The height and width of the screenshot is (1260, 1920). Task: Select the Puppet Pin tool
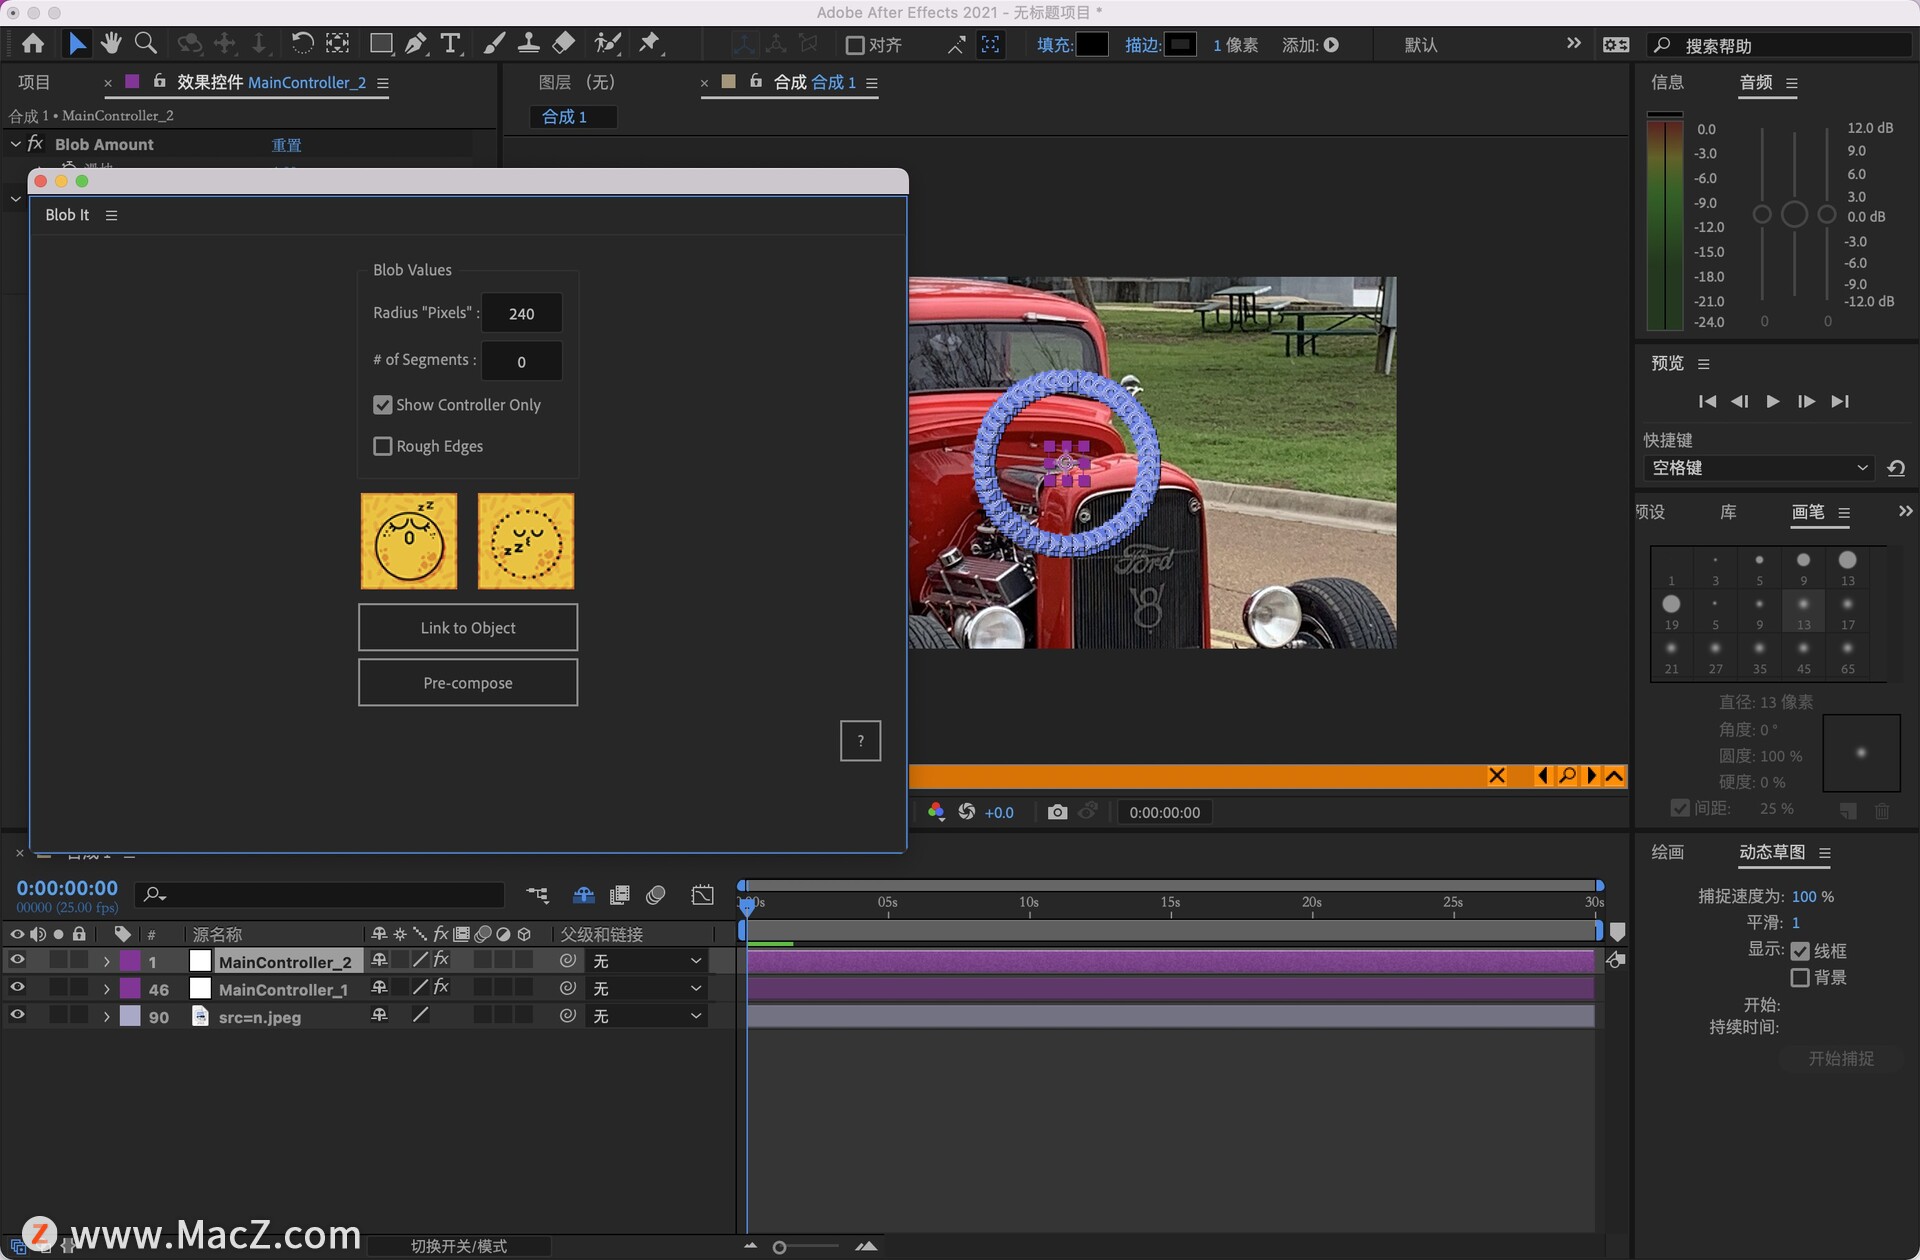click(x=650, y=43)
